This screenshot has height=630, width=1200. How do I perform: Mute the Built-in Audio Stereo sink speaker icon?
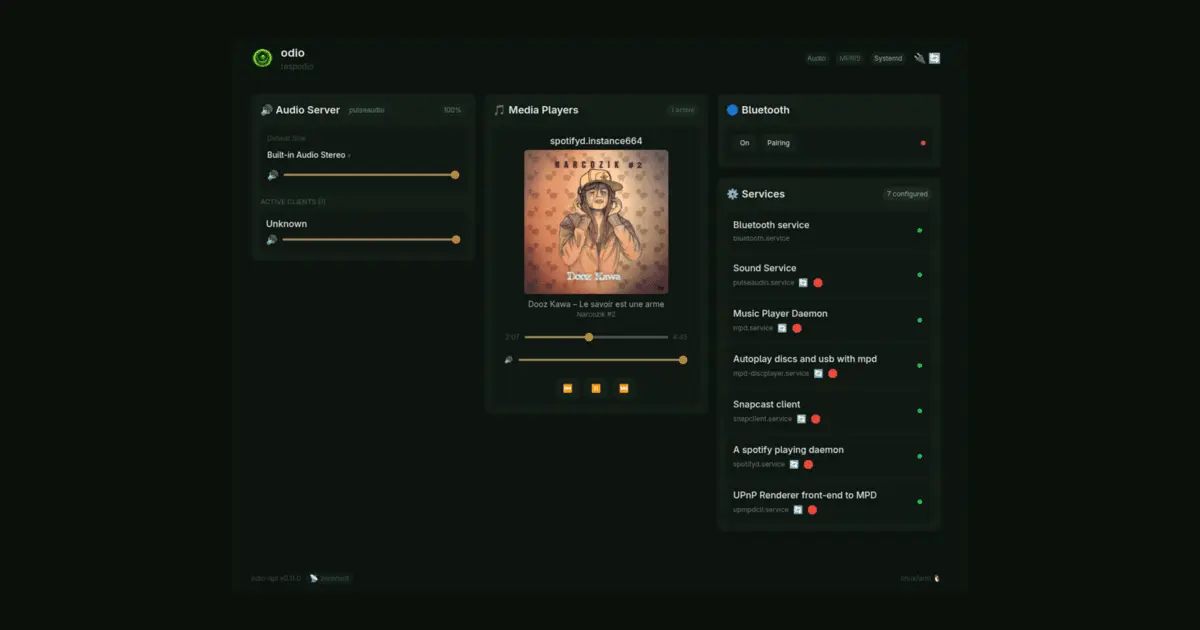(272, 175)
